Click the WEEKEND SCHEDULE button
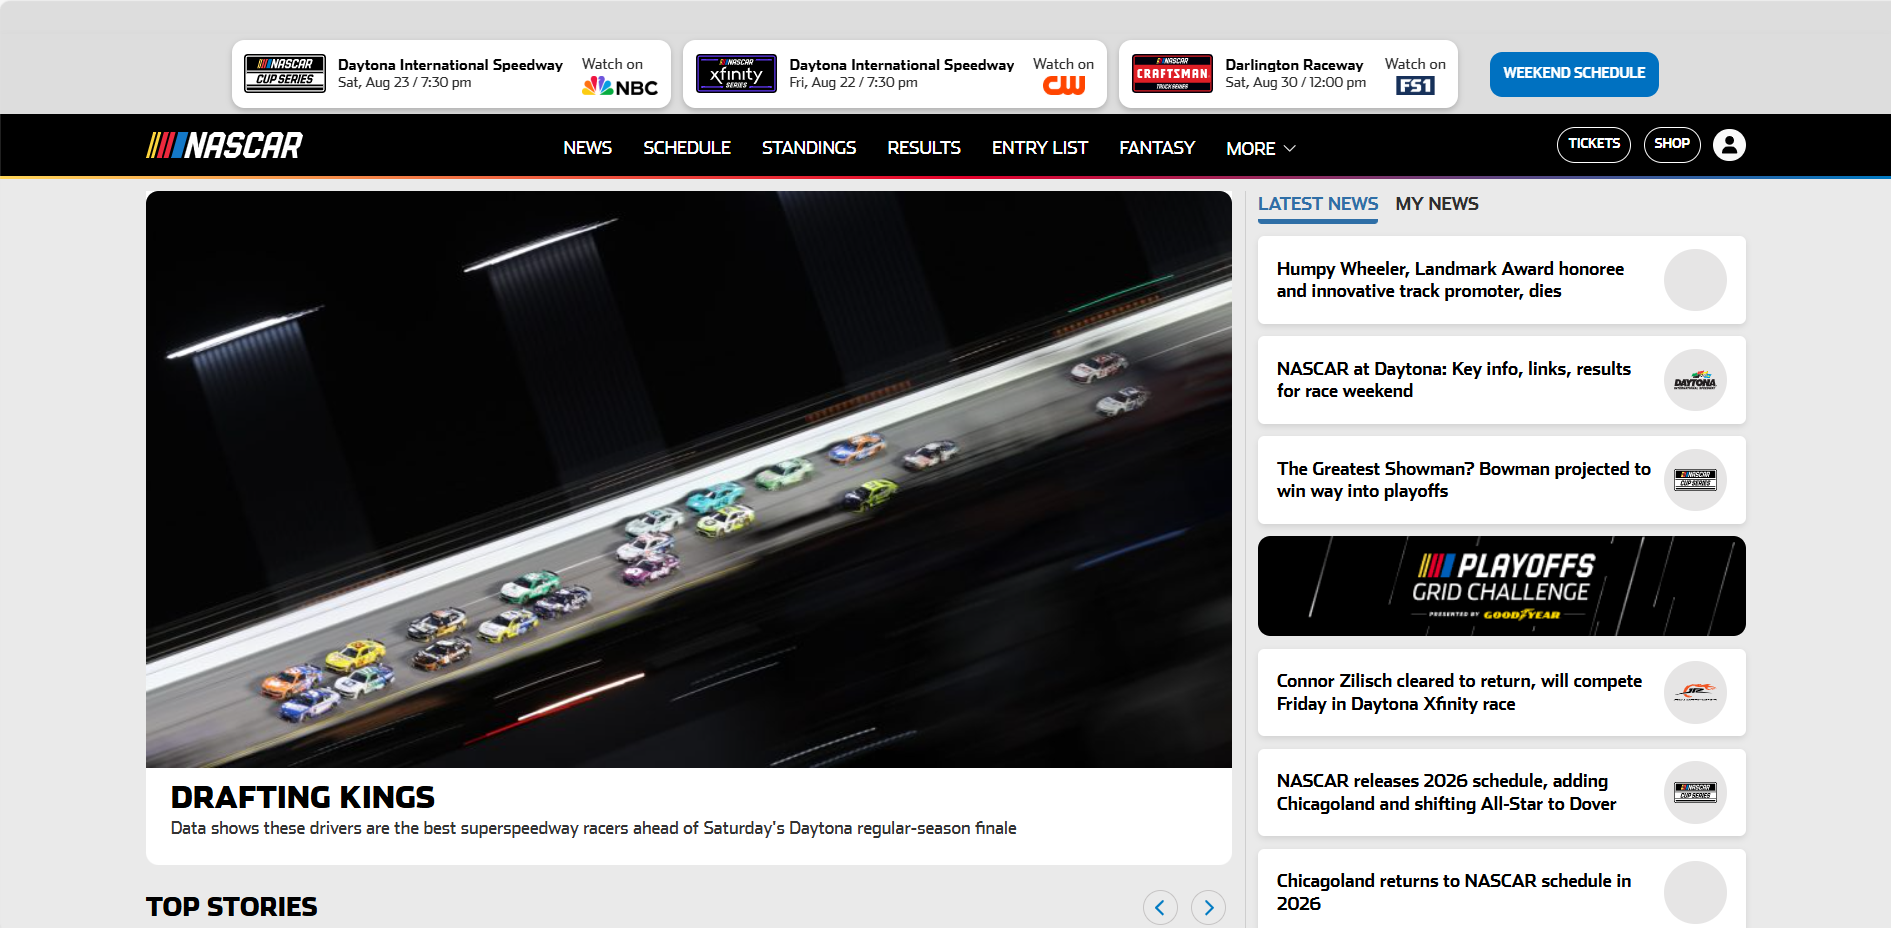Image resolution: width=1891 pixels, height=928 pixels. tap(1573, 74)
